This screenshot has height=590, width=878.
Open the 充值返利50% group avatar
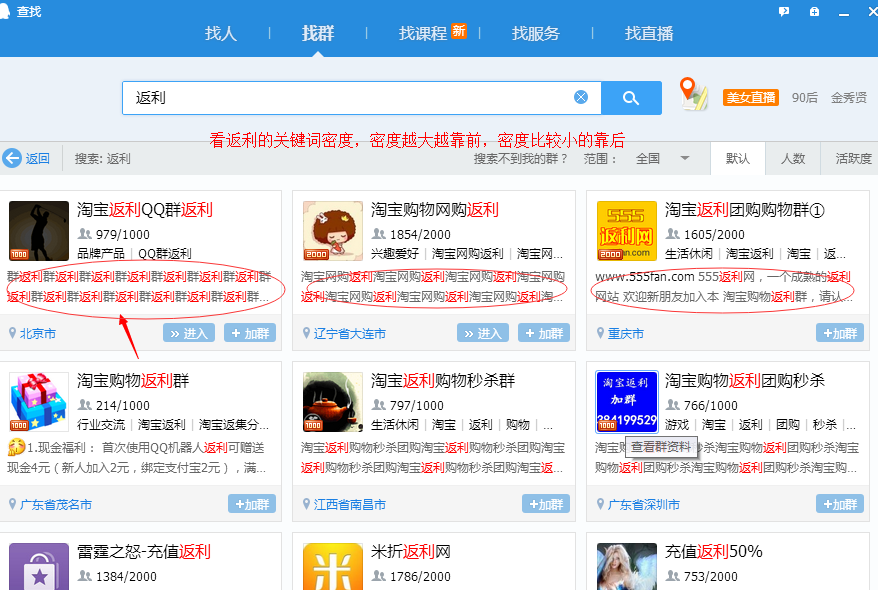(627, 566)
